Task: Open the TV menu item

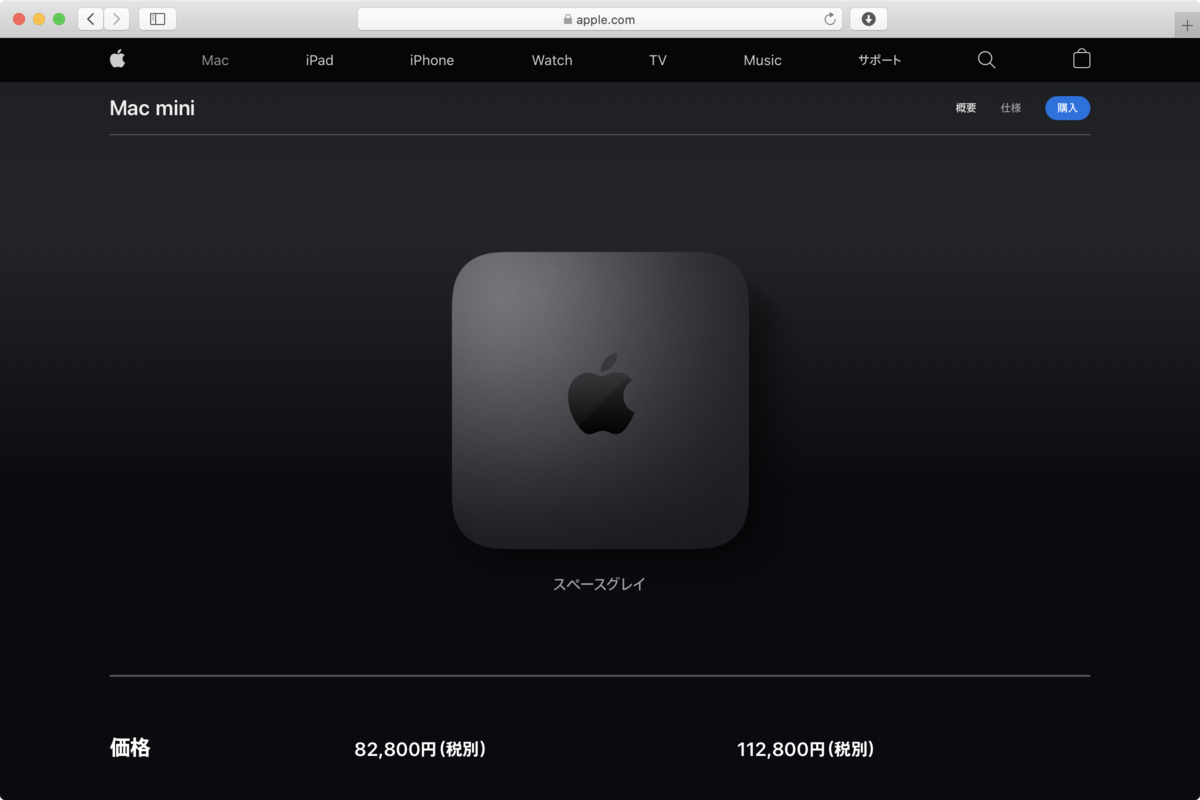Action: 658,60
